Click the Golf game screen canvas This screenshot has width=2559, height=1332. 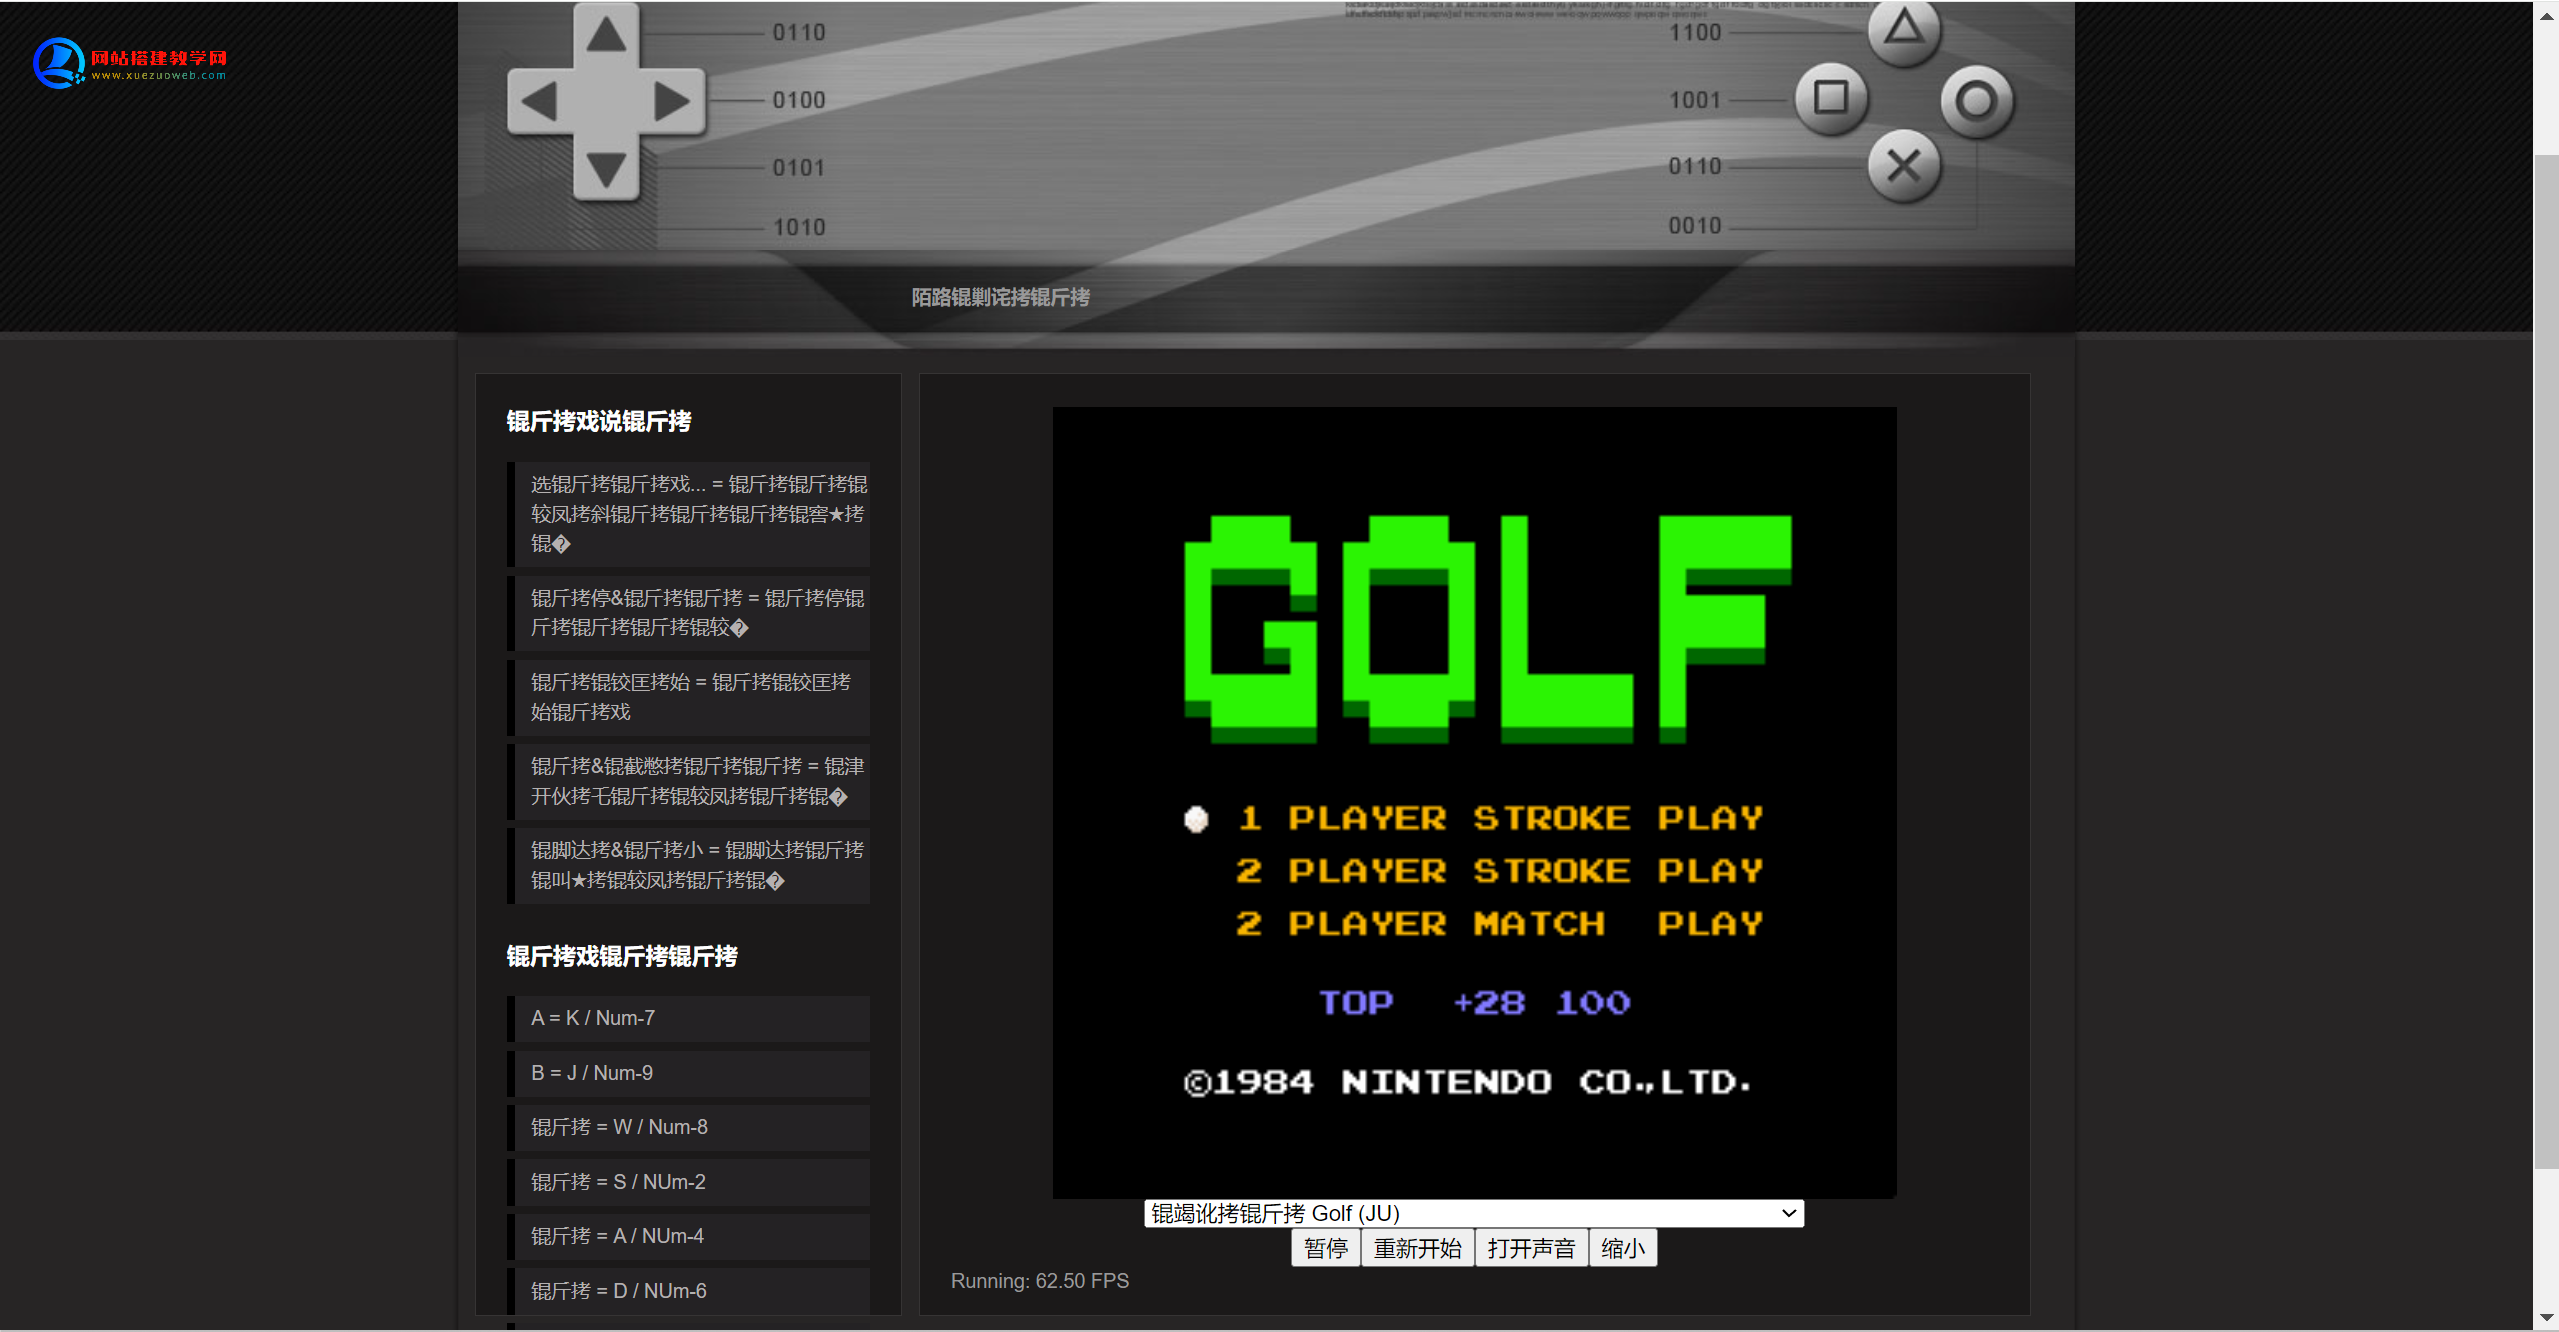(x=1474, y=802)
